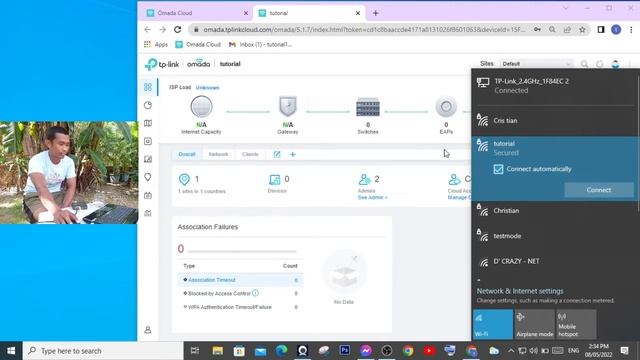
Task: Click the Gateway shield icon
Action: click(x=288, y=107)
